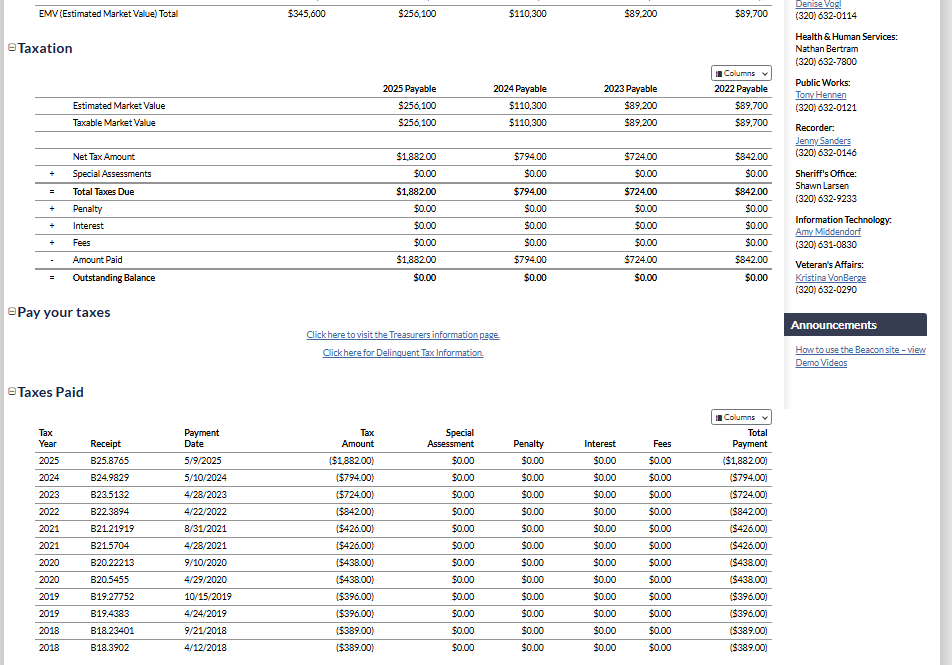Collapse the Taxes Paid section

tap(11, 392)
